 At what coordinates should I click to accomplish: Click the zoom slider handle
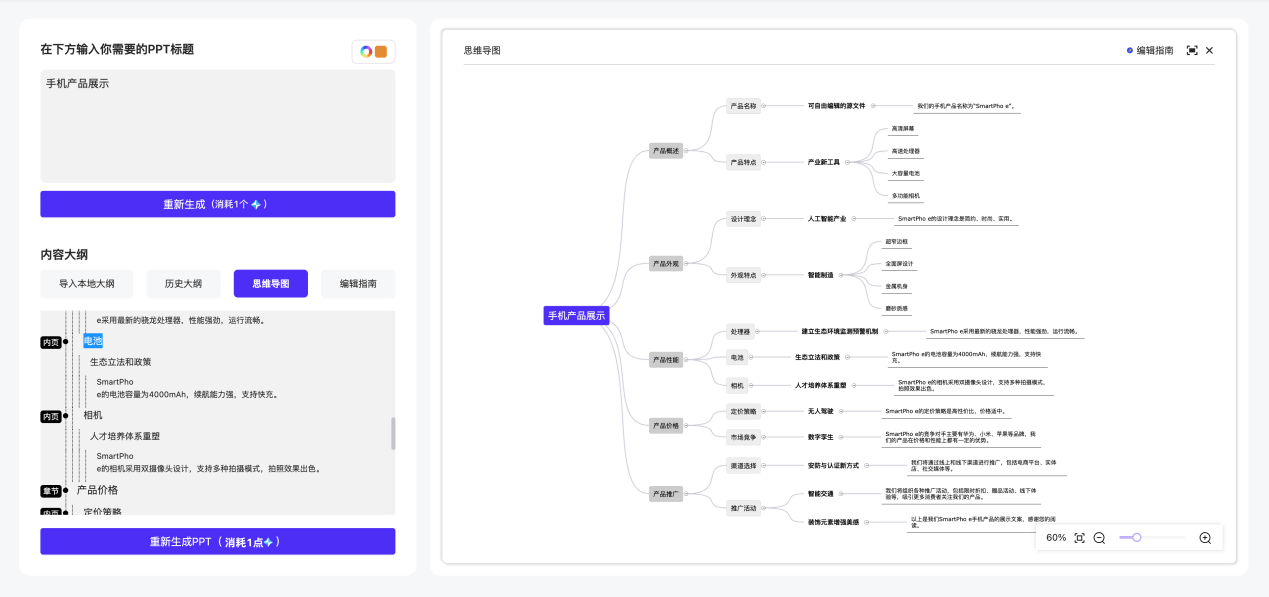(1137, 537)
